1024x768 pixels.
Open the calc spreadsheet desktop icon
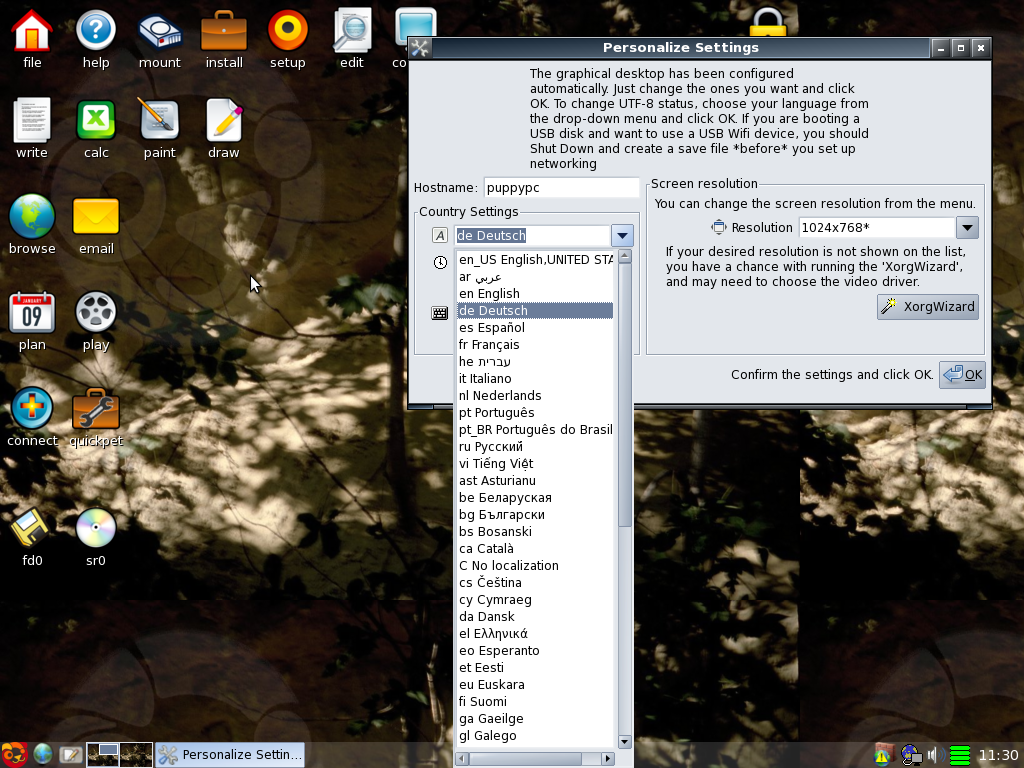coord(96,122)
